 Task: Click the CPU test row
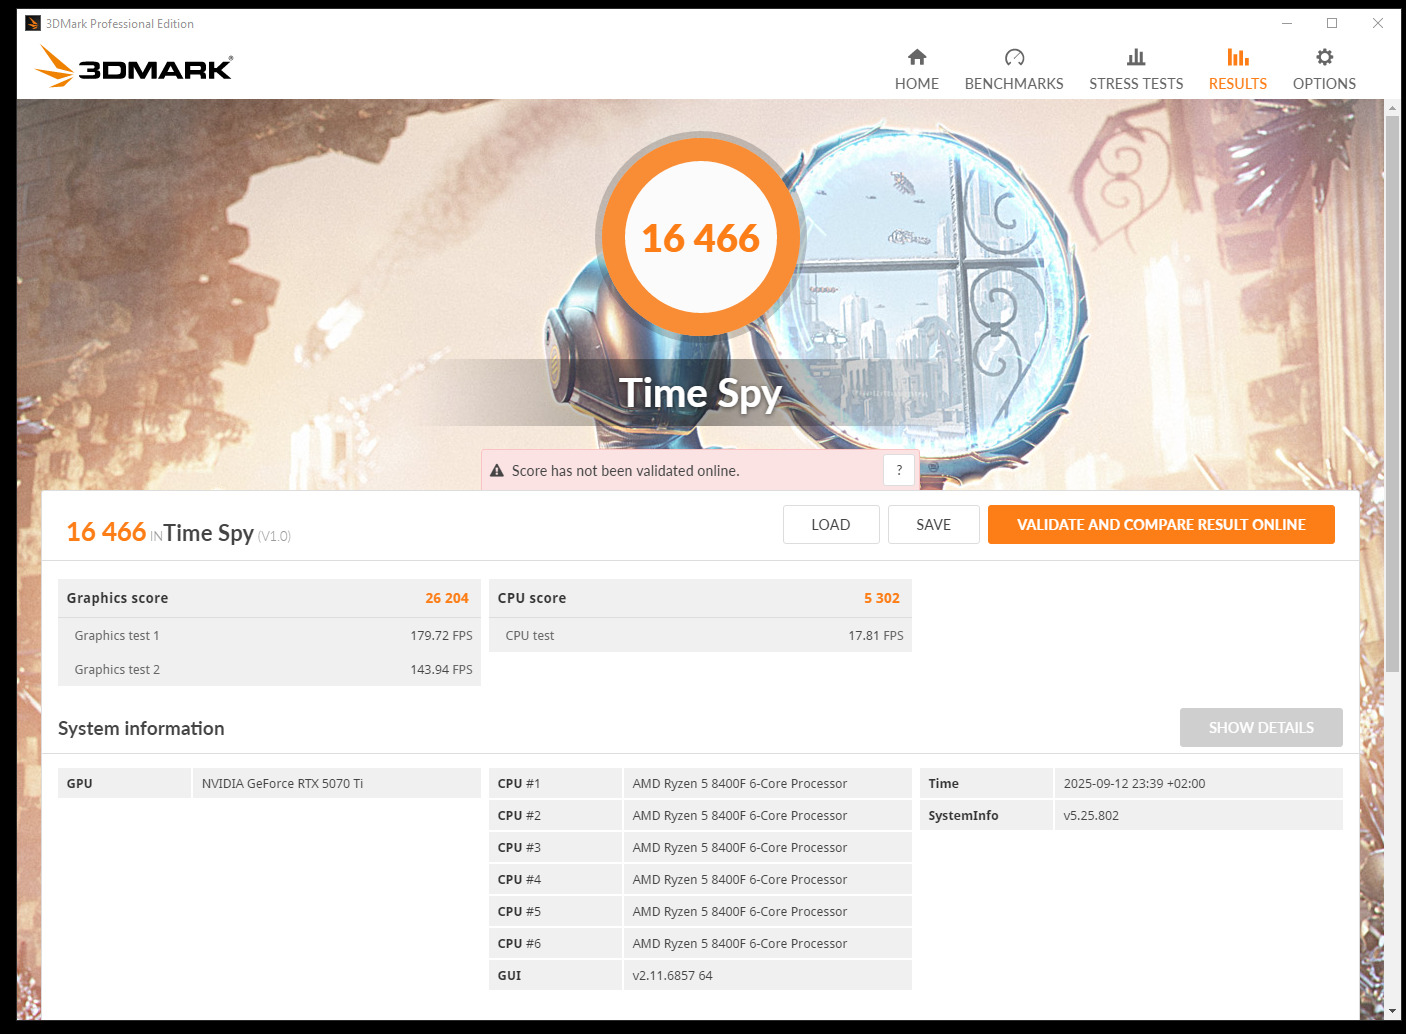click(x=700, y=635)
